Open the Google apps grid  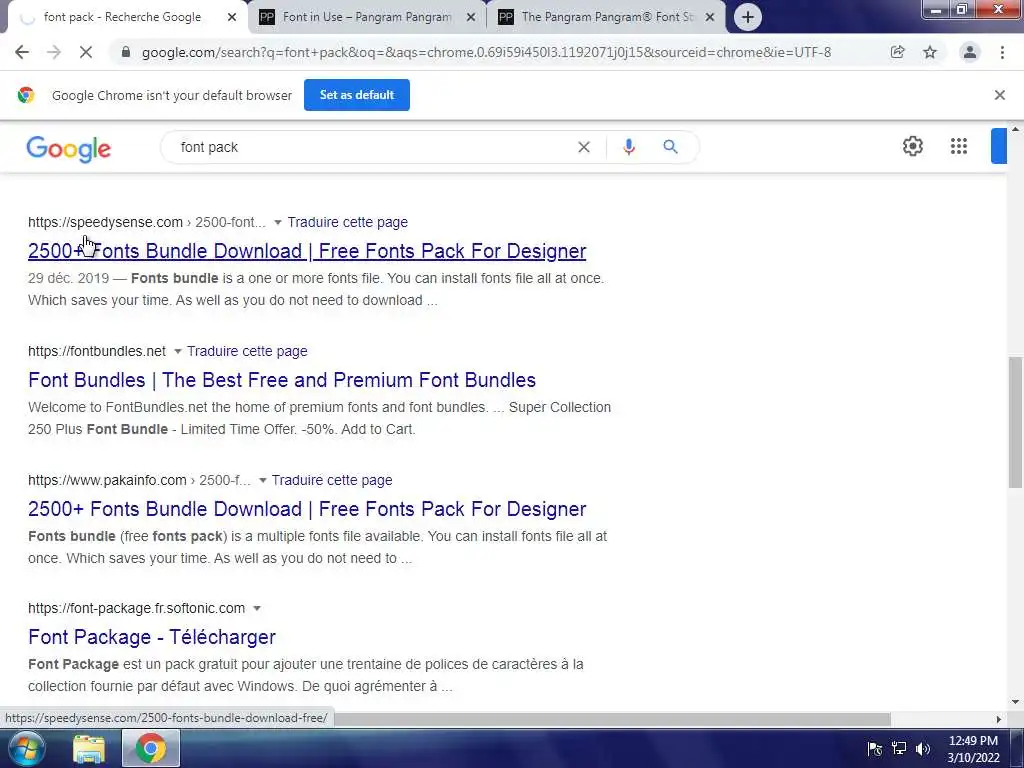coord(959,146)
